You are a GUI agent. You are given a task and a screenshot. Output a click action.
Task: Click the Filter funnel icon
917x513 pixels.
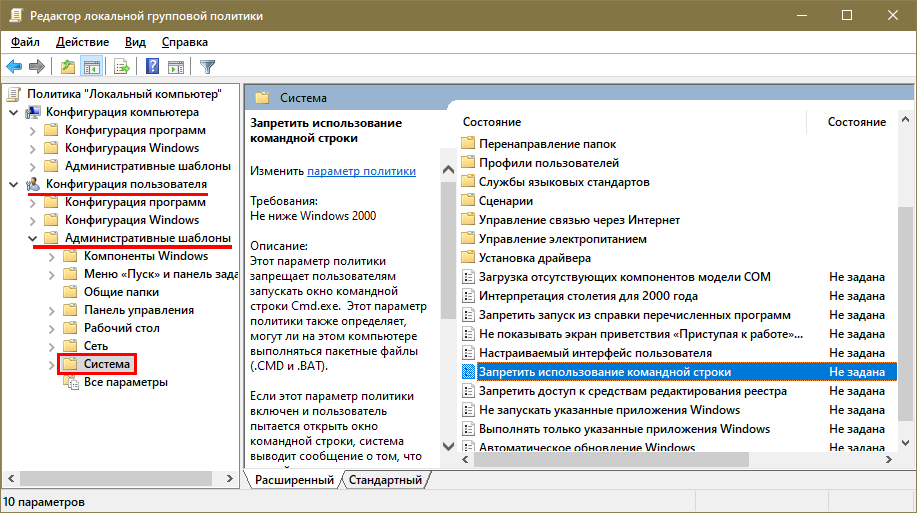208,67
